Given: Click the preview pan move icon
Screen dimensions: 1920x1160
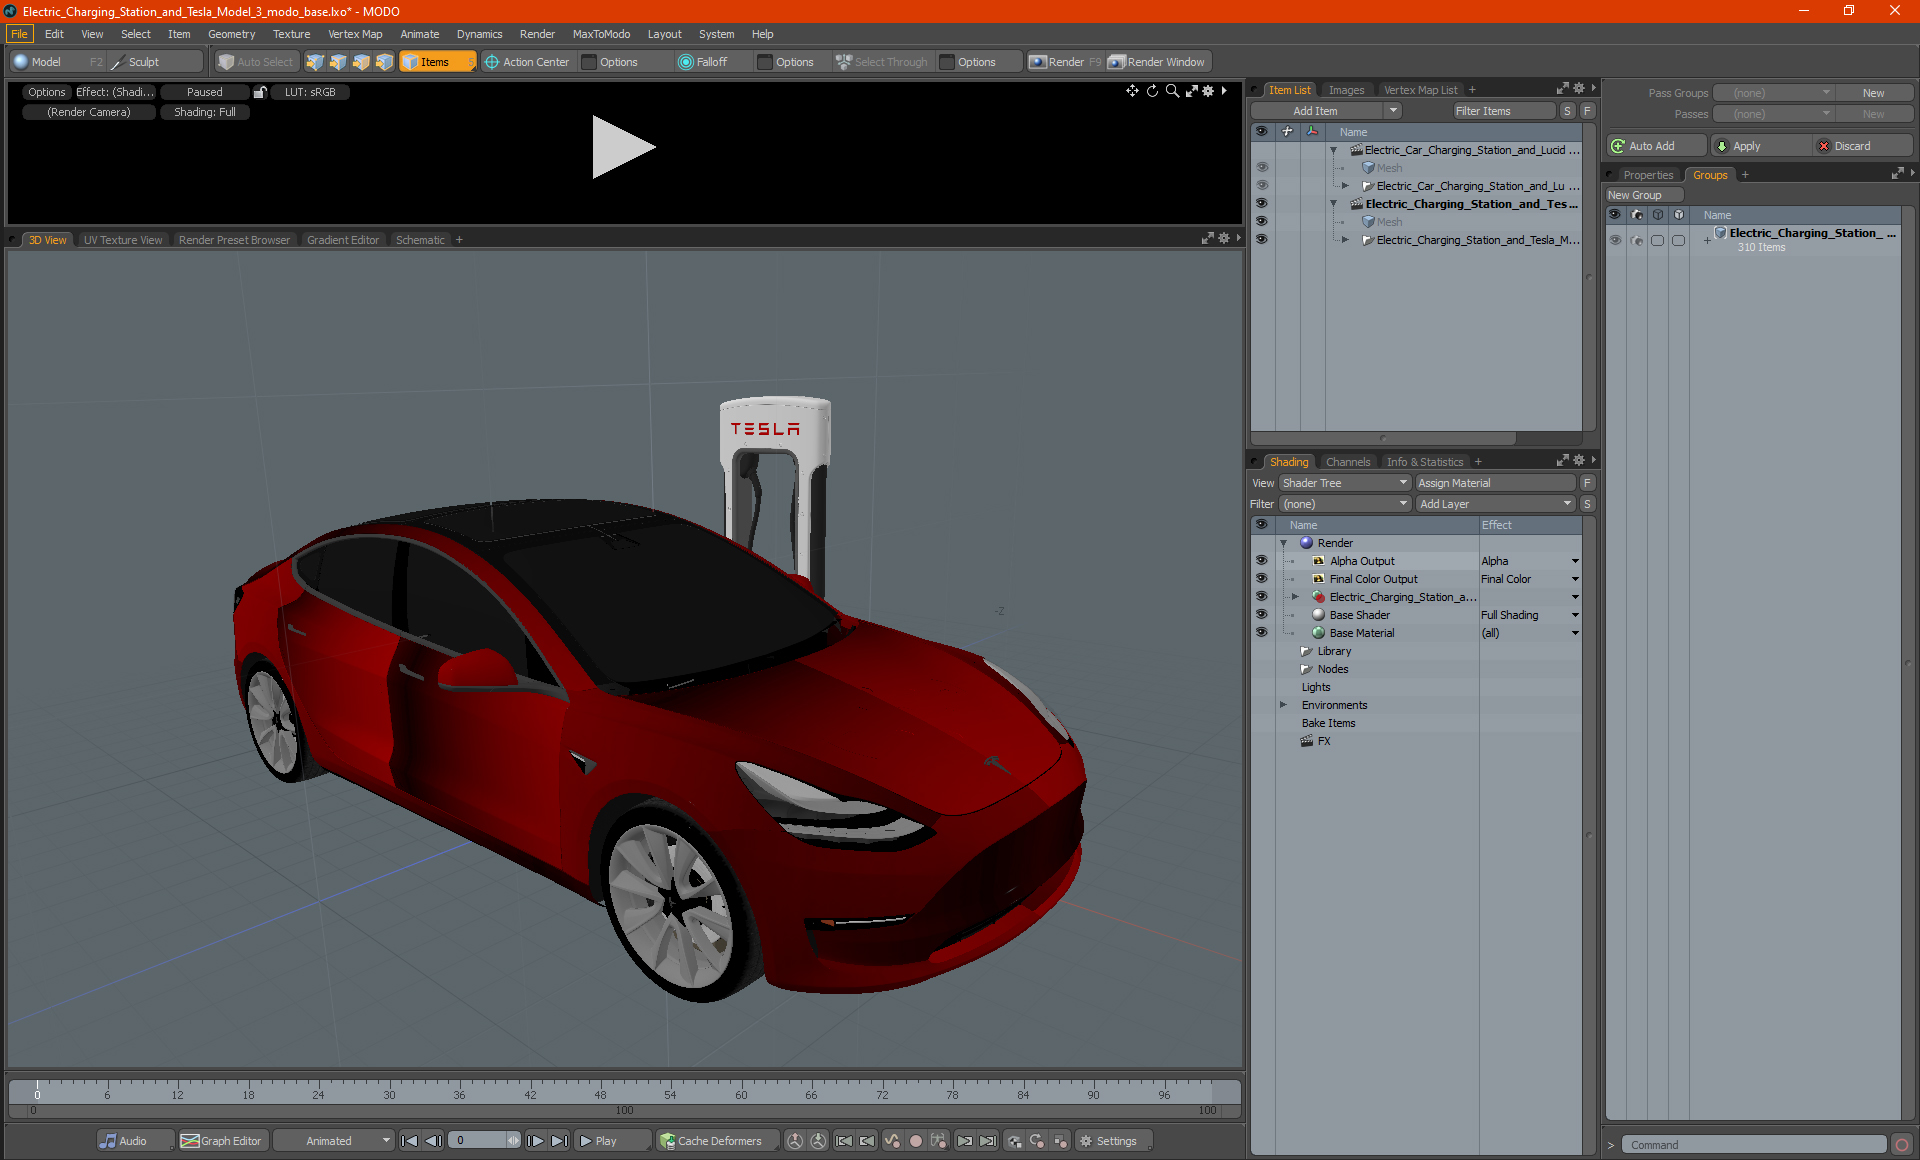Looking at the screenshot, I should 1132,91.
